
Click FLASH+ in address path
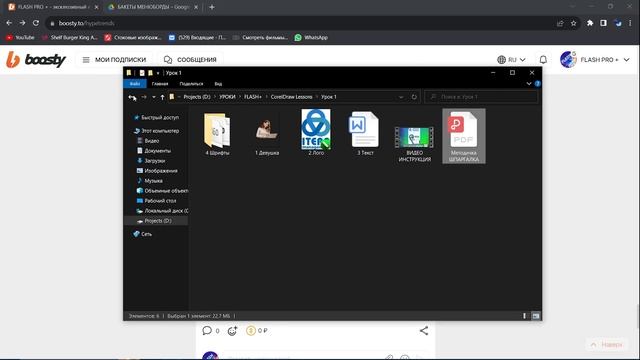pos(253,97)
